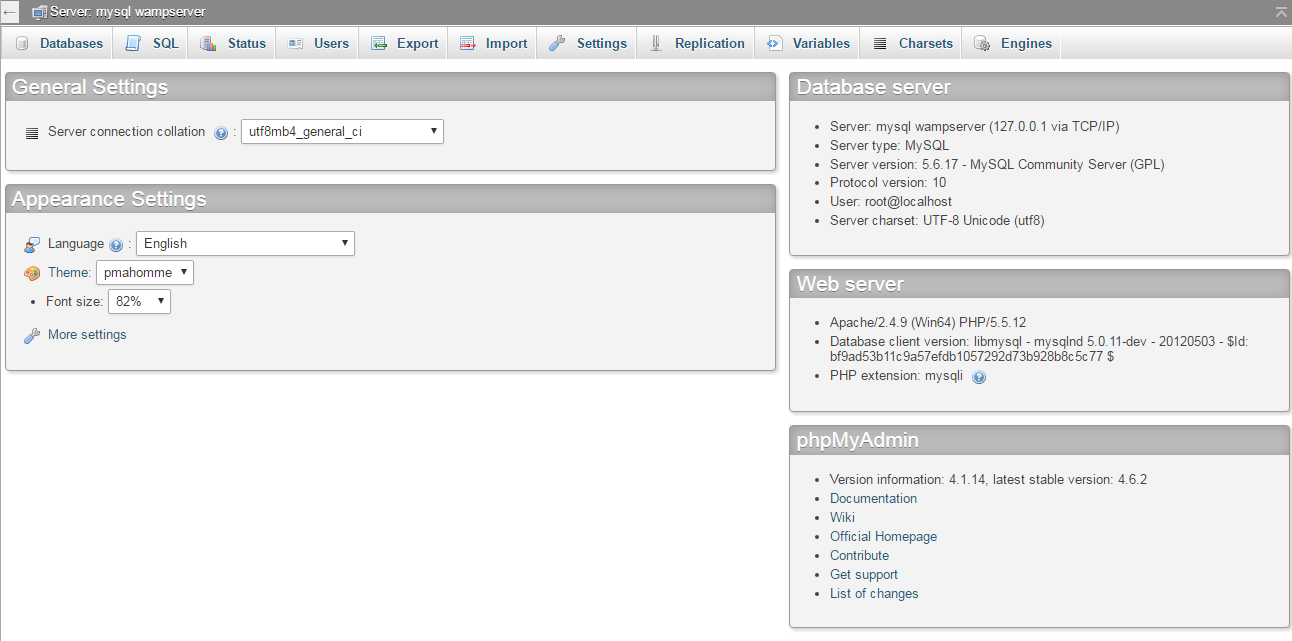1292x641 pixels.
Task: Click the Import tab icon
Action: (x=467, y=44)
